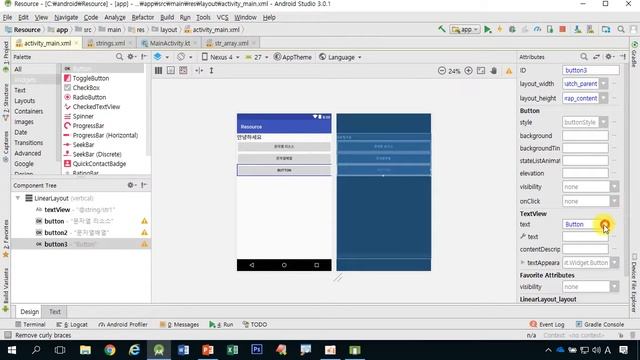Viewport: 640px width, 360px height.
Task: Open API level 27 dropdown
Action: [x=256, y=57]
